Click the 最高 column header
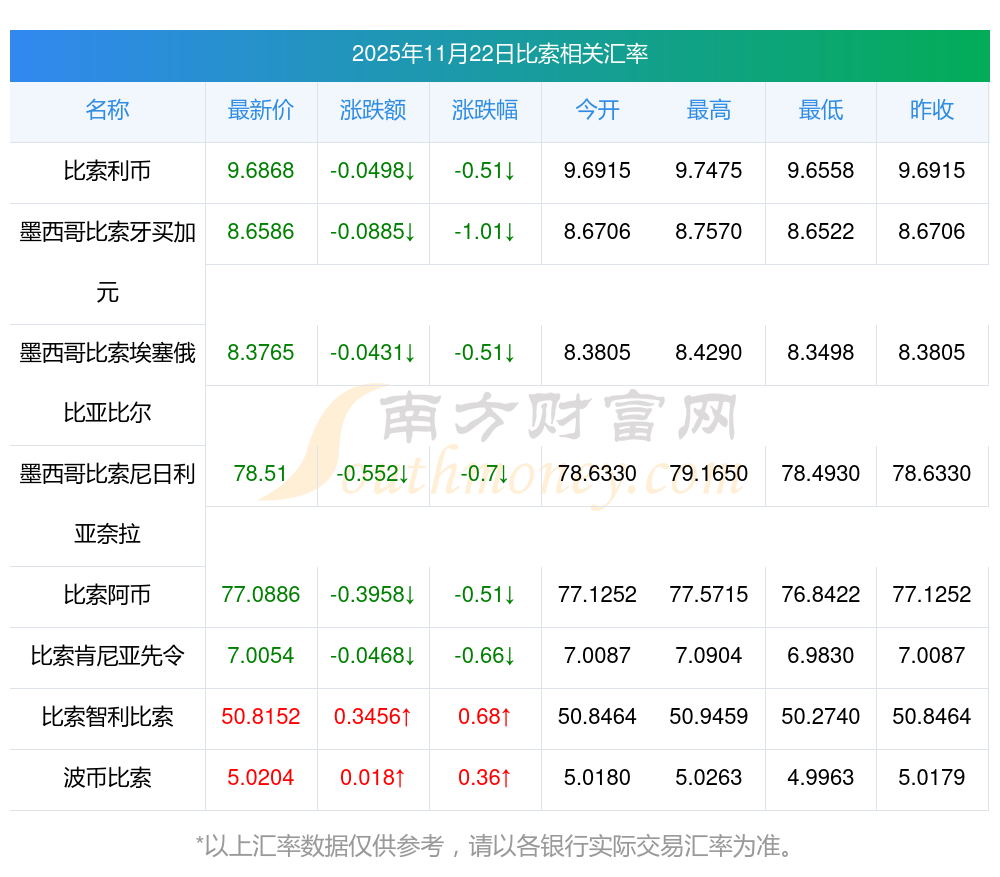The image size is (1000, 877). tap(709, 111)
